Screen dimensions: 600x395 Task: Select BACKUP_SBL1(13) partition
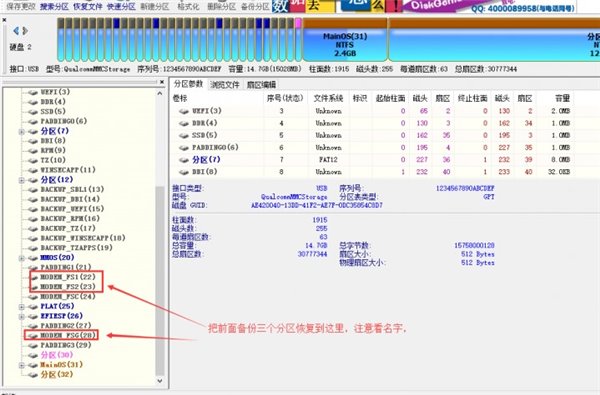pyautogui.click(x=72, y=189)
